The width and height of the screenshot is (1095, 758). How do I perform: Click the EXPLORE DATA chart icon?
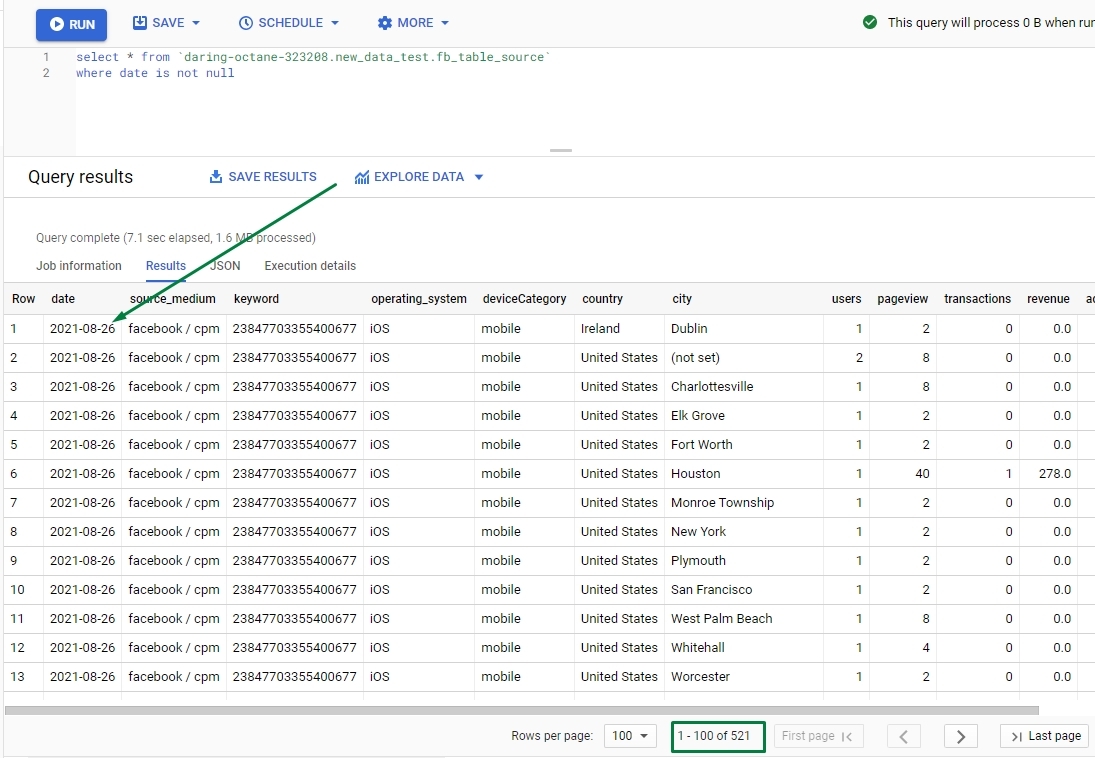point(362,177)
